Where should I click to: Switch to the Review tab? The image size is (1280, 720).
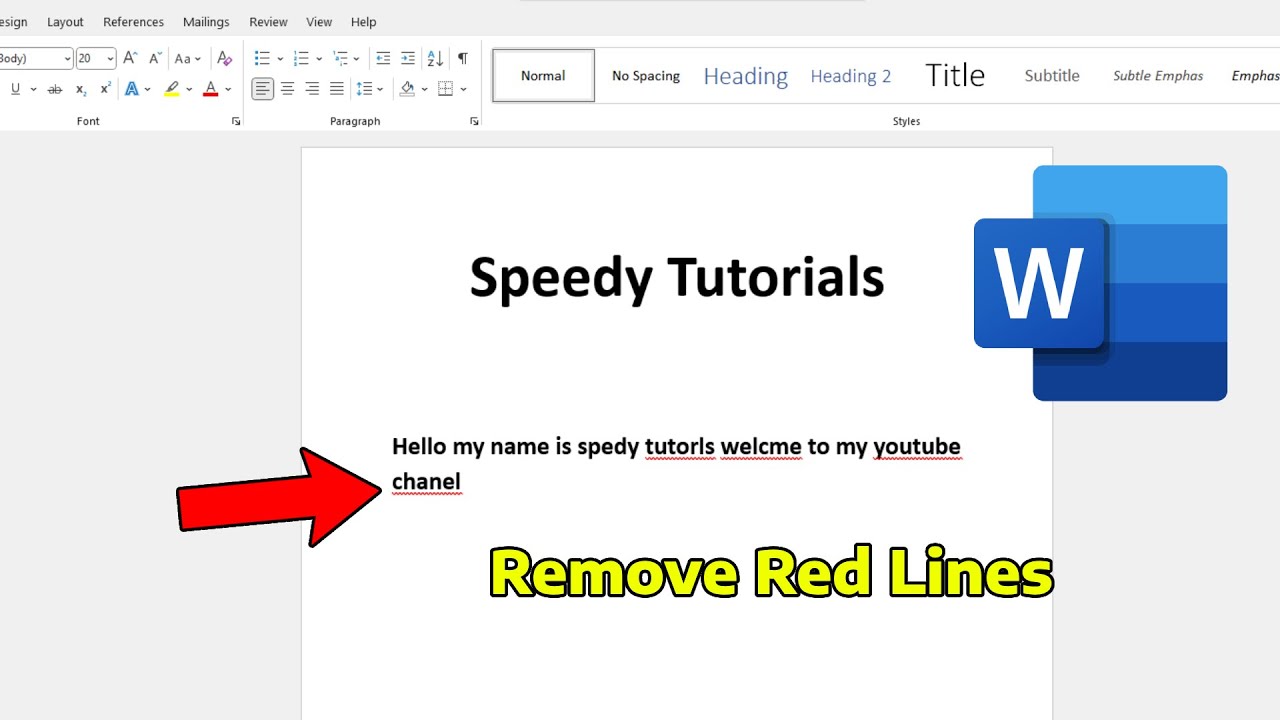point(268,22)
